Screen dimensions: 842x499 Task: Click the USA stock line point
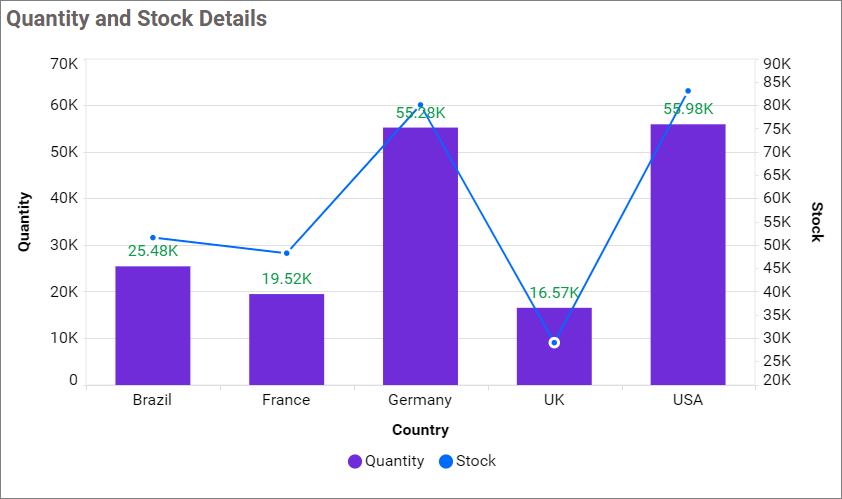[x=688, y=91]
